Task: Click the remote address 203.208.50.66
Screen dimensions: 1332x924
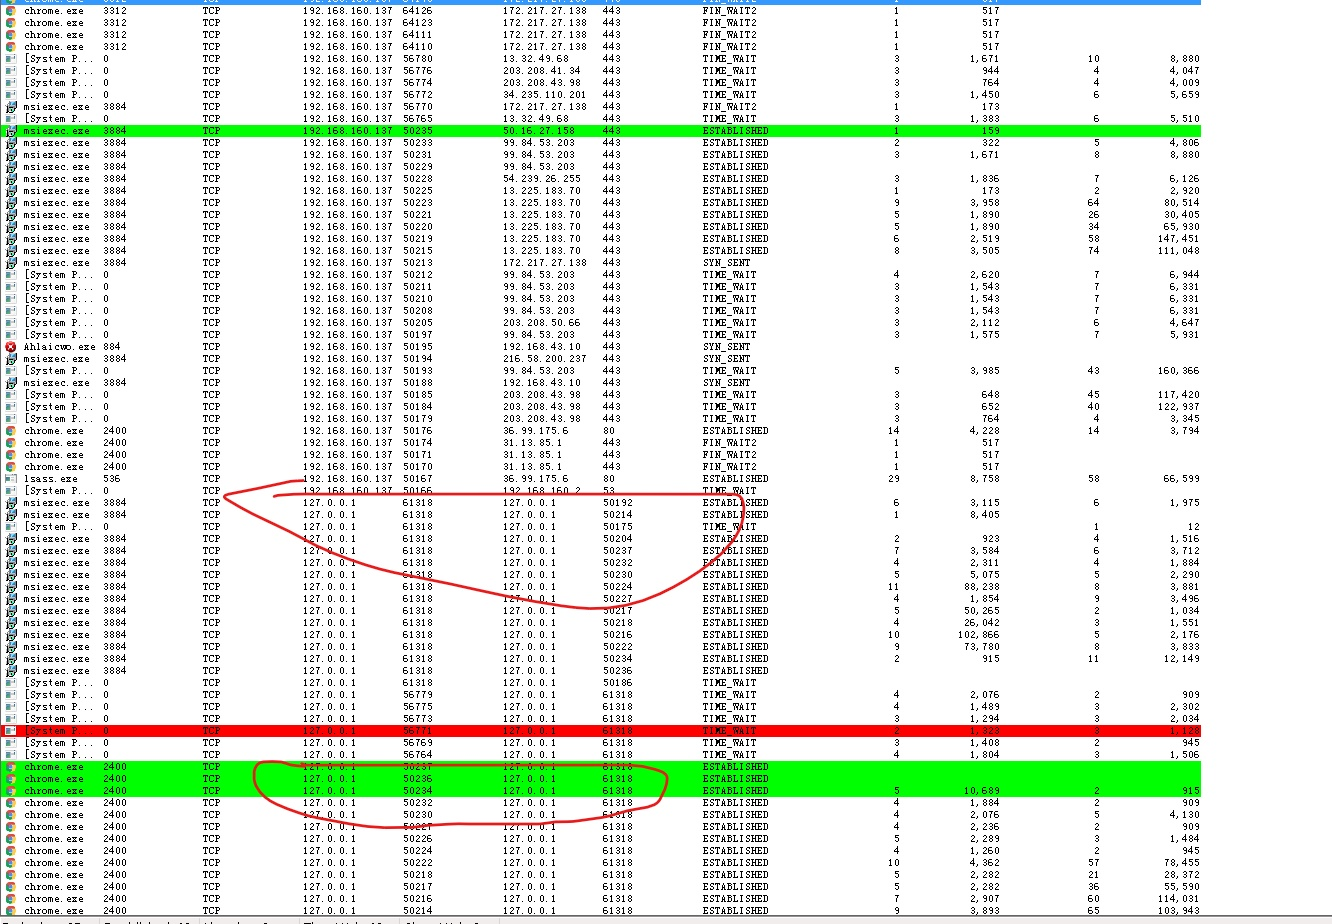Action: (x=542, y=322)
